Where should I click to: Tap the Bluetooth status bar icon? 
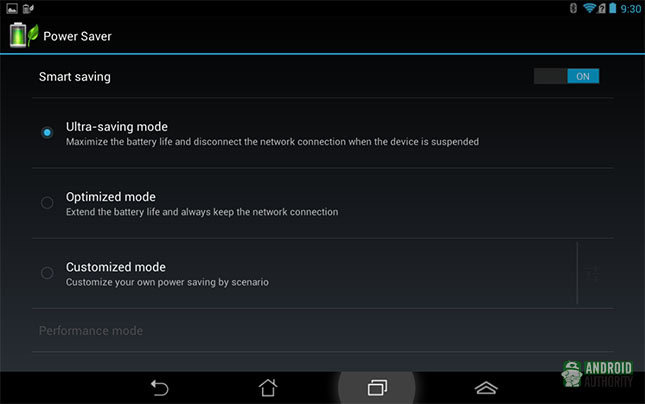click(x=573, y=8)
